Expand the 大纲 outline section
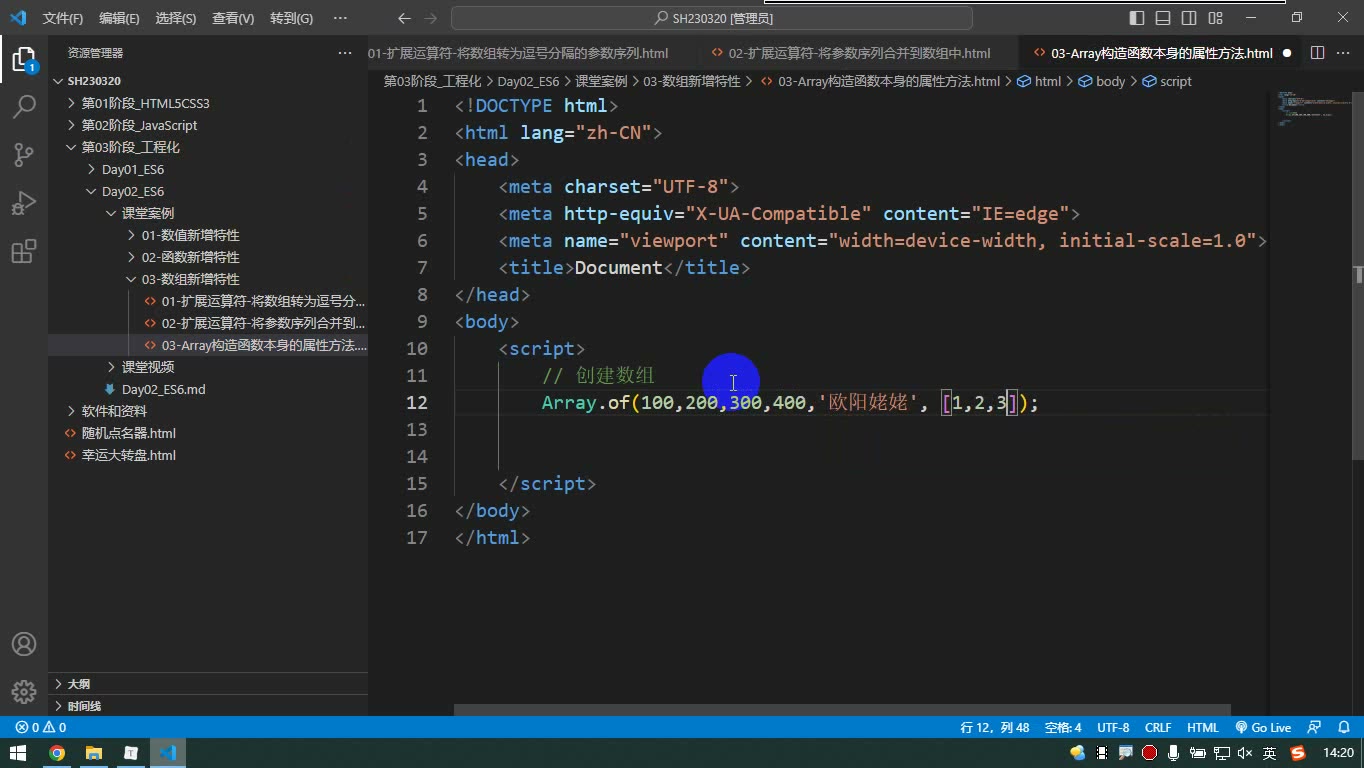Viewport: 1364px width, 768px height. 208,684
